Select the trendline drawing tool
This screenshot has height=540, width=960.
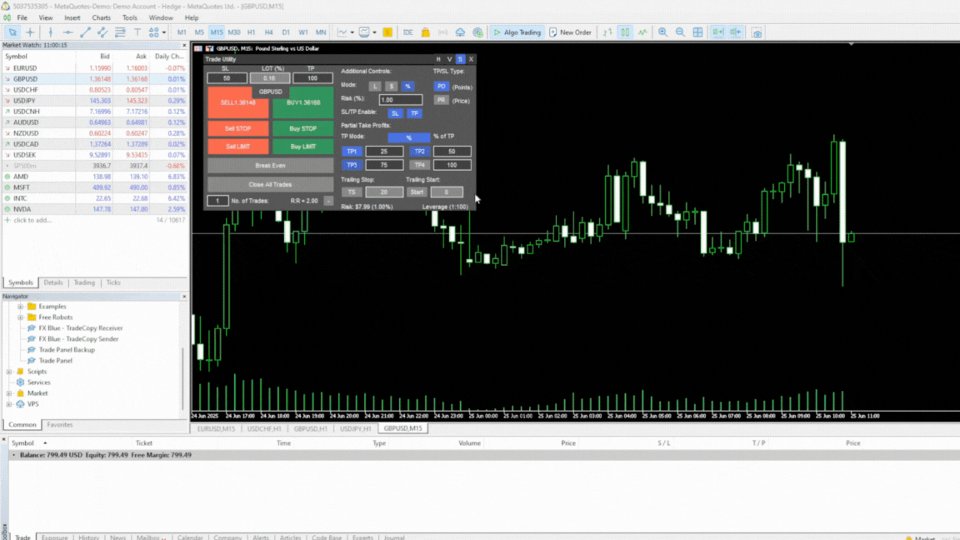(85, 32)
